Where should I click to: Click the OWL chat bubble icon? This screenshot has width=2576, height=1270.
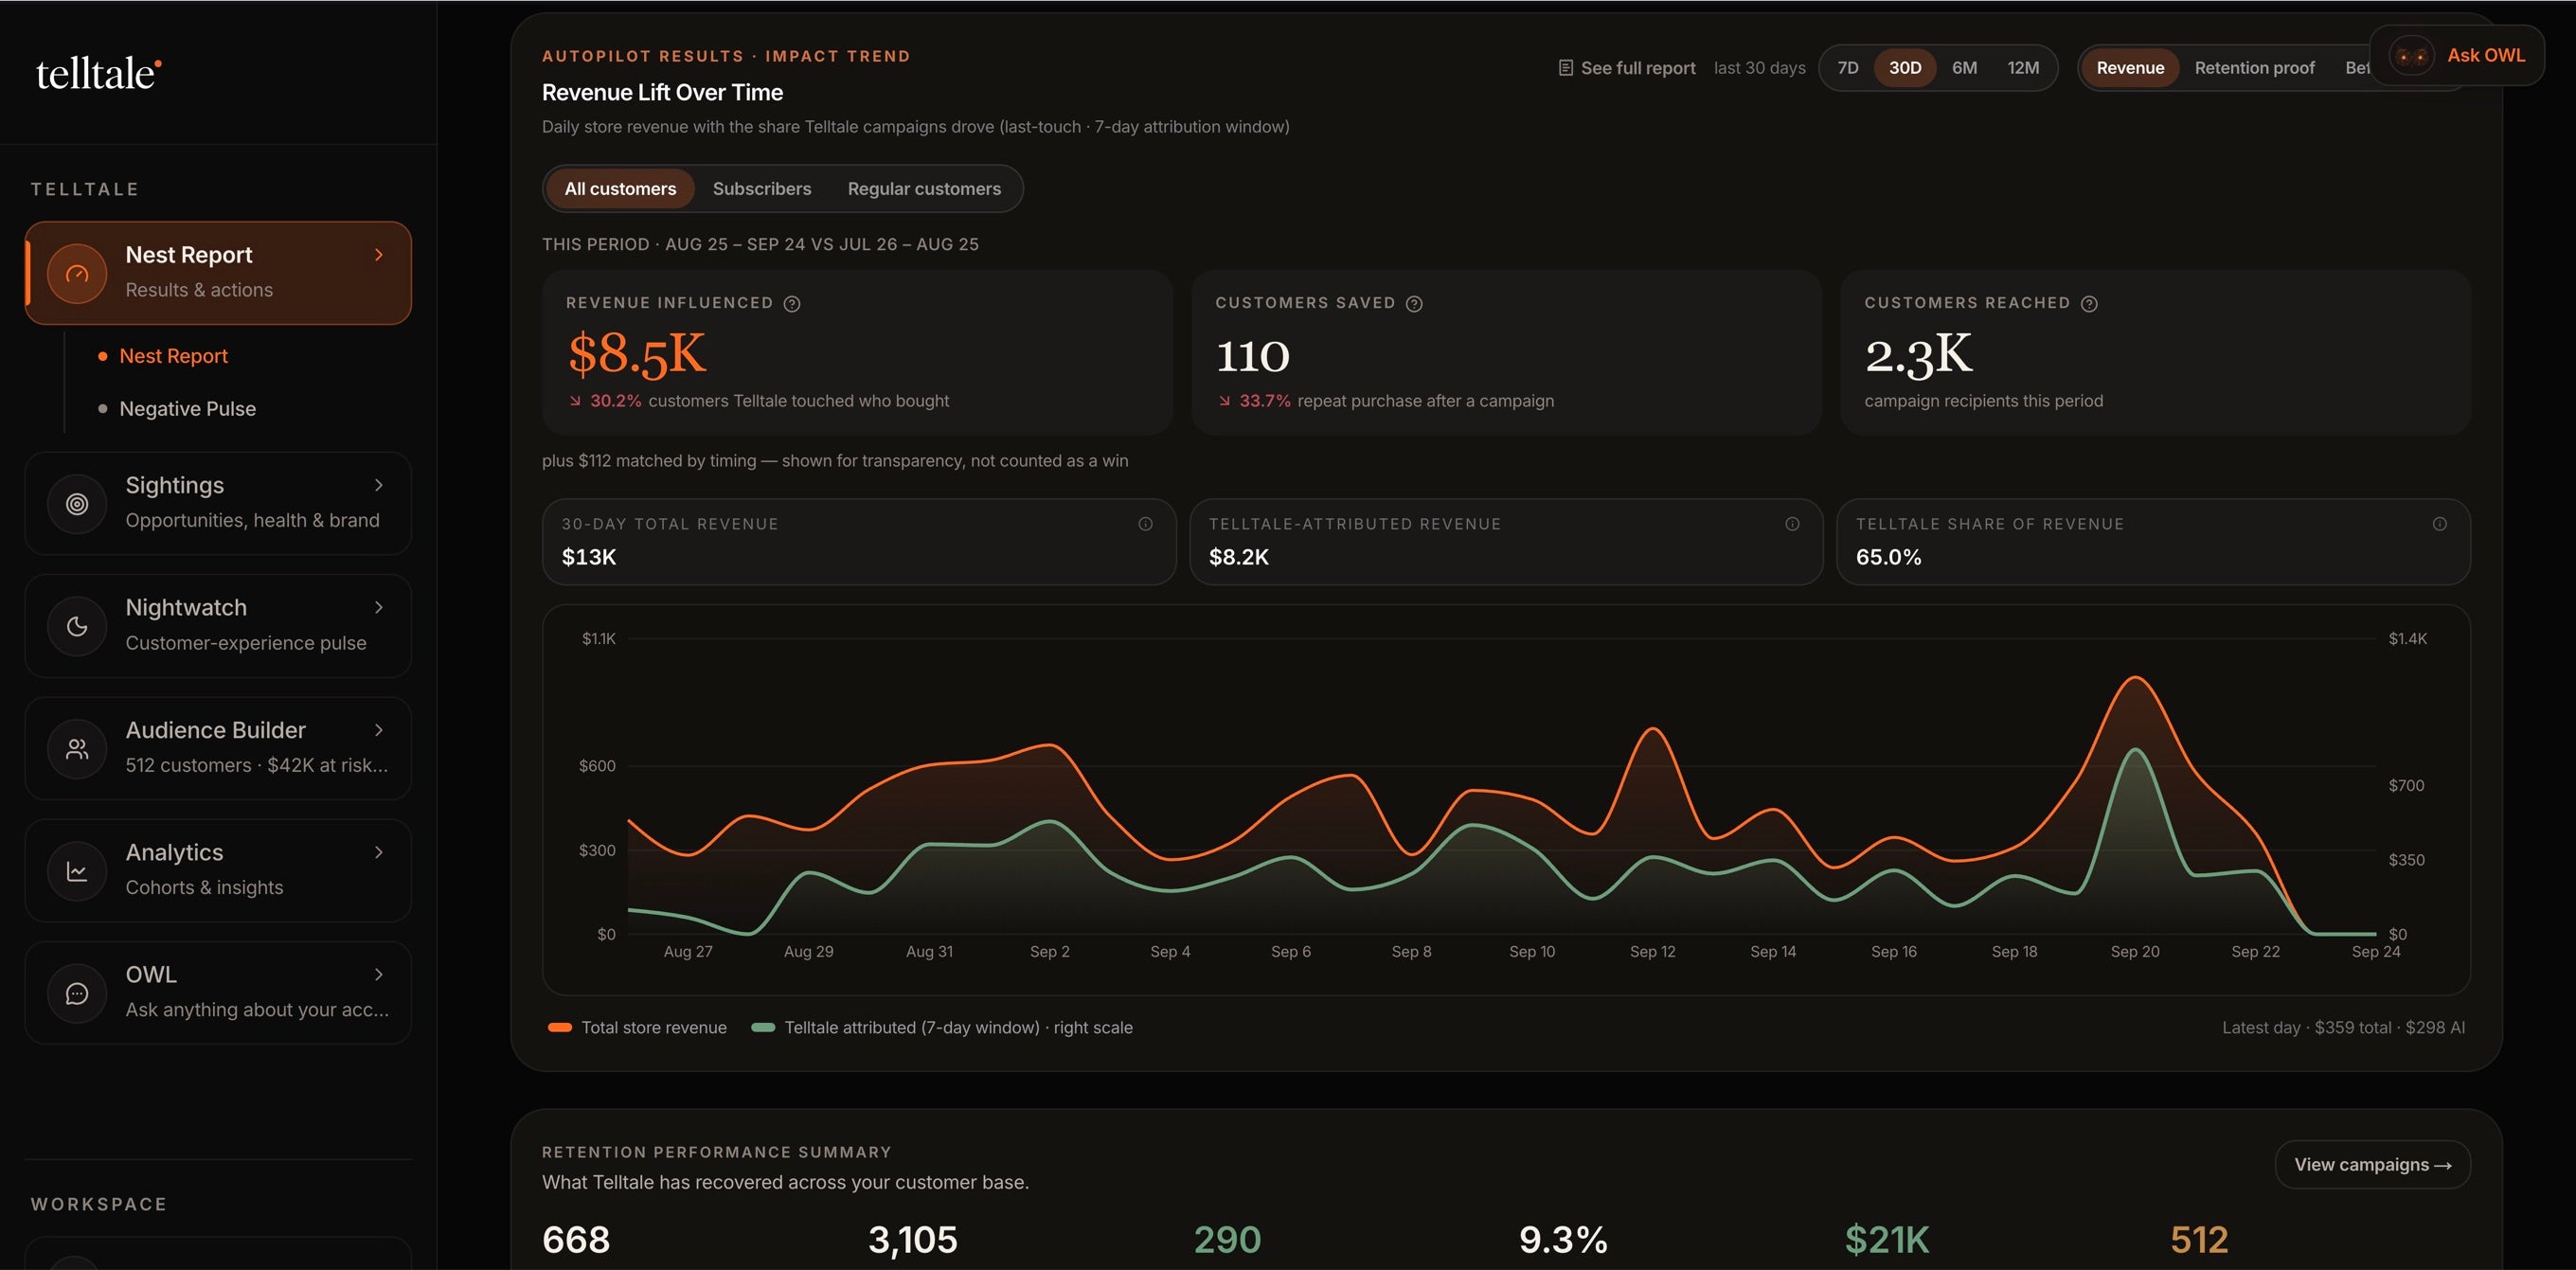(x=77, y=993)
